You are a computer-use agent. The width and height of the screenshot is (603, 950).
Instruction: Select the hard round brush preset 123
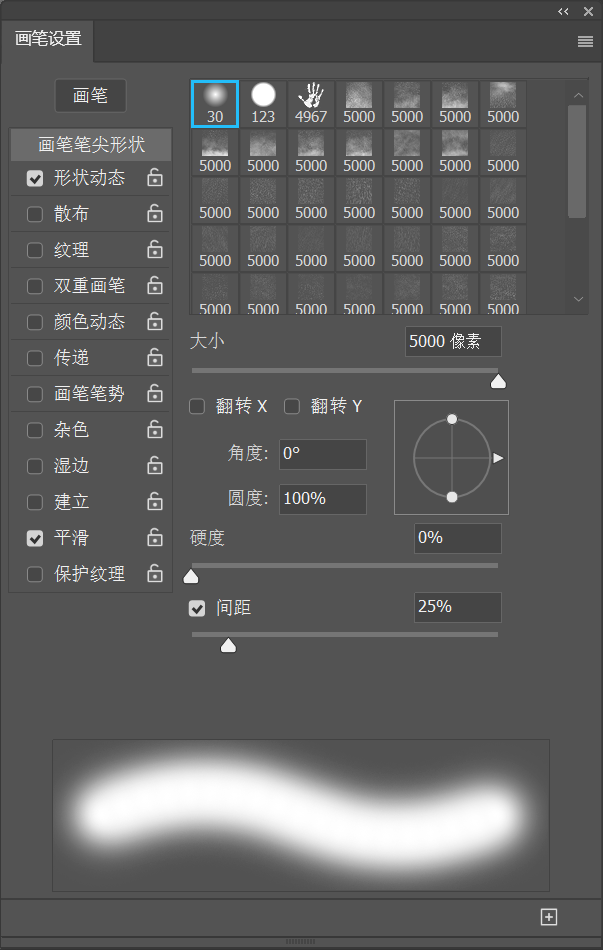tap(263, 103)
